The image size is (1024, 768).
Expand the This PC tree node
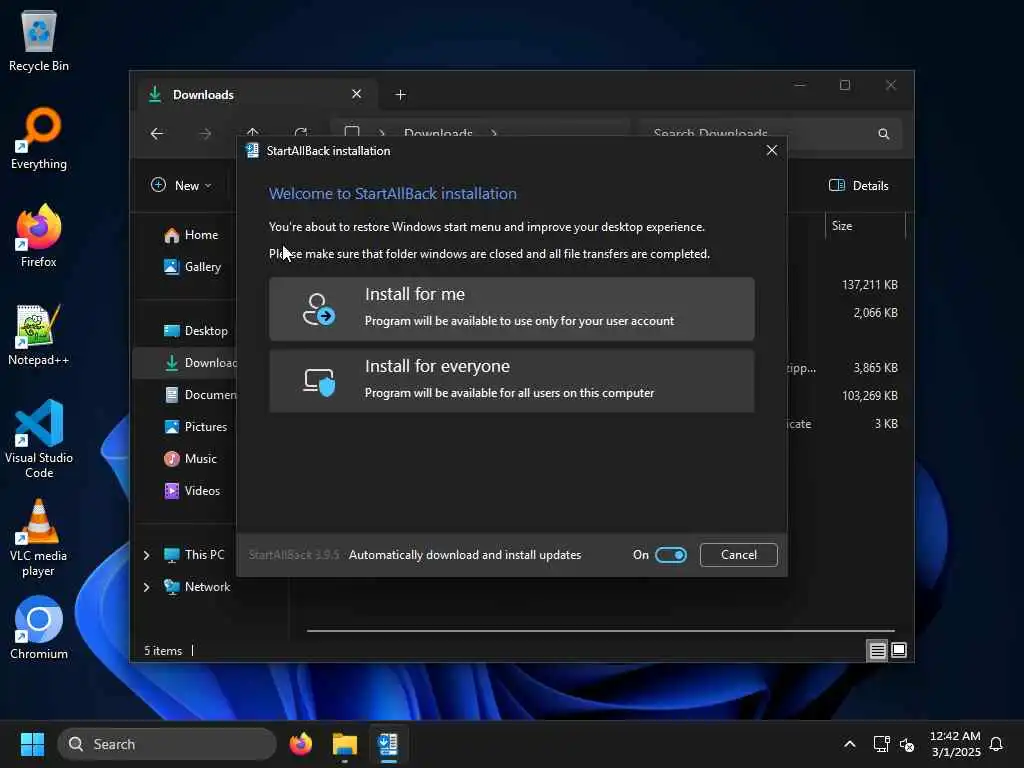(x=146, y=555)
